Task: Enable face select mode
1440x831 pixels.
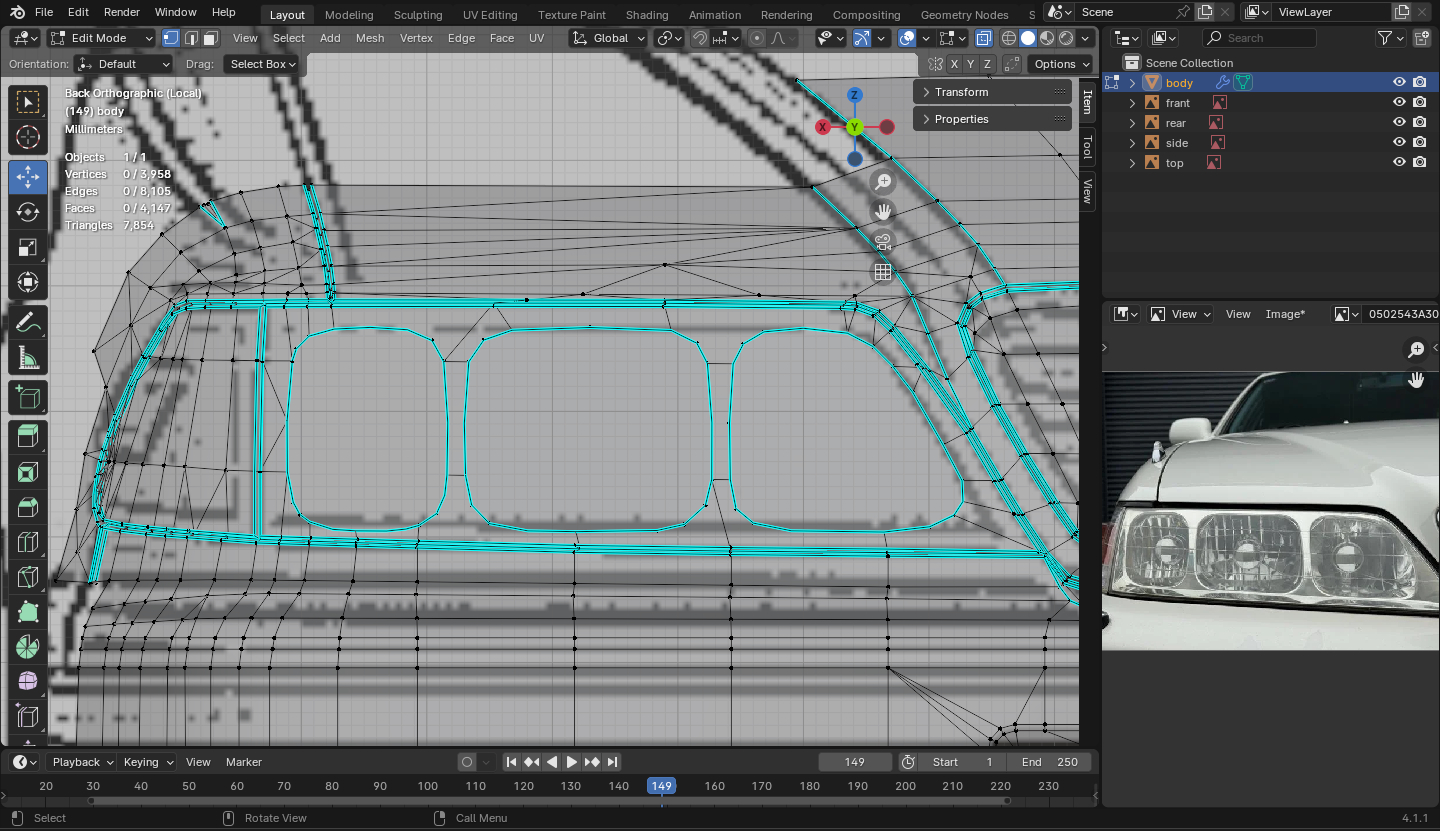Action: 210,38
